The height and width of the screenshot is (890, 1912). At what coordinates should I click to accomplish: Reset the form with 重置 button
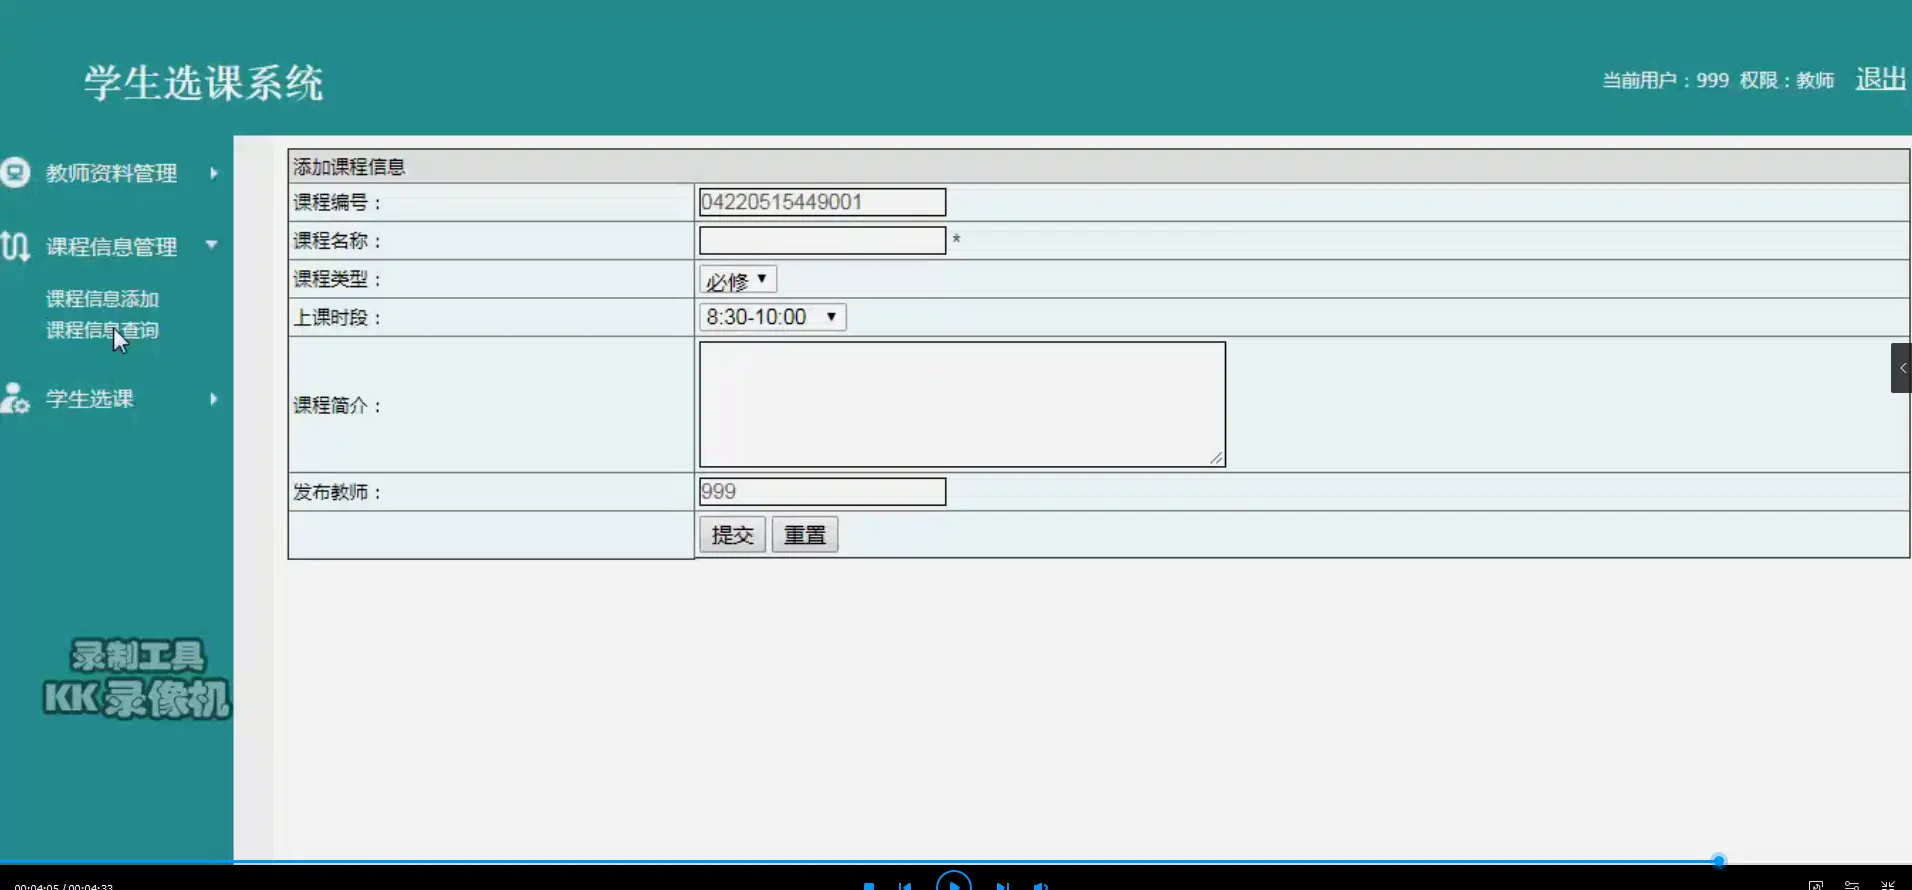(805, 535)
